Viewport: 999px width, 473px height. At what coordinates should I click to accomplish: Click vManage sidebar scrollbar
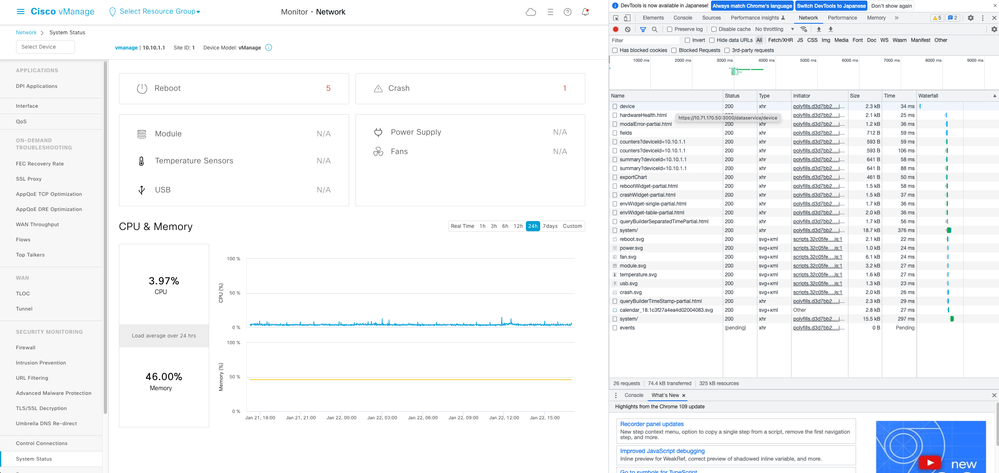[x=105, y=236]
